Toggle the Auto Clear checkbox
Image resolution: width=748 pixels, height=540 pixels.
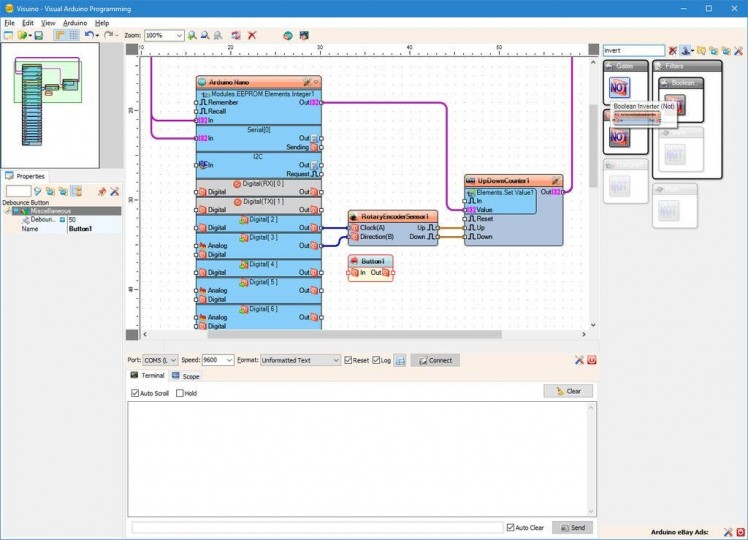(510, 527)
